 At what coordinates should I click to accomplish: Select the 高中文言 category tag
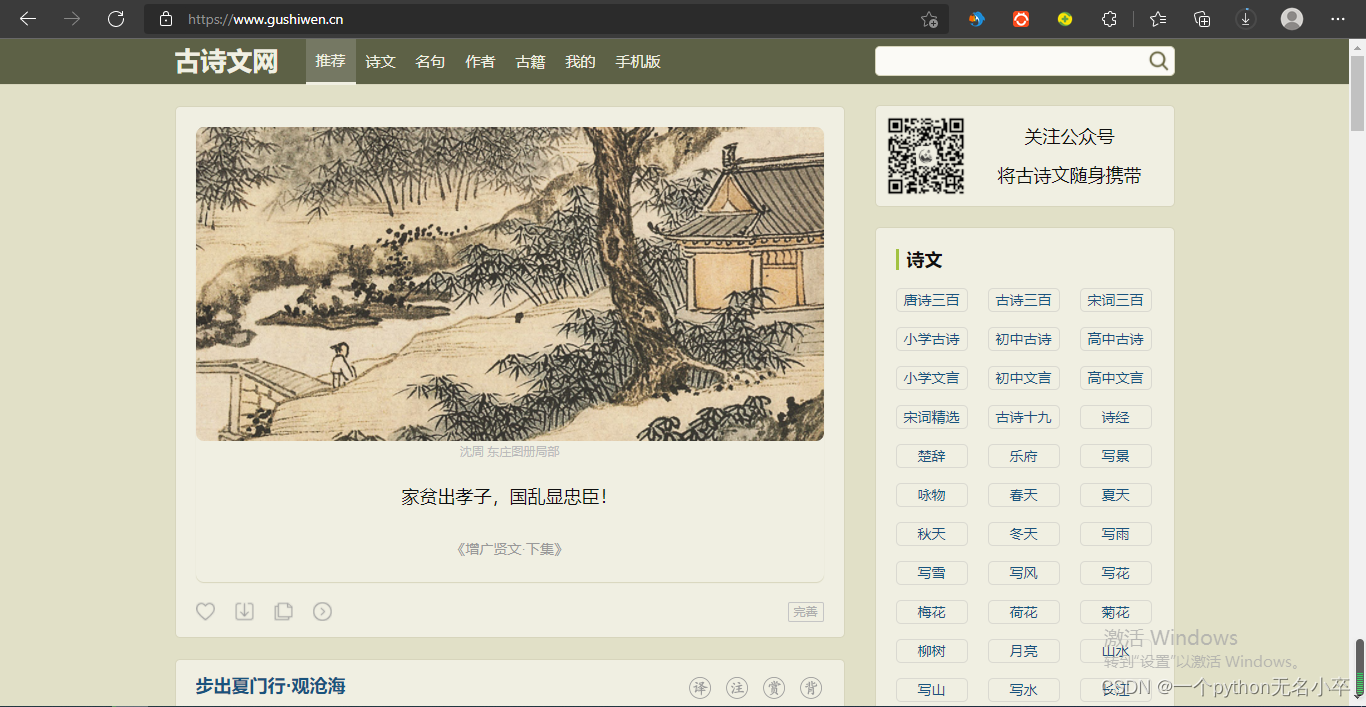(x=1116, y=378)
